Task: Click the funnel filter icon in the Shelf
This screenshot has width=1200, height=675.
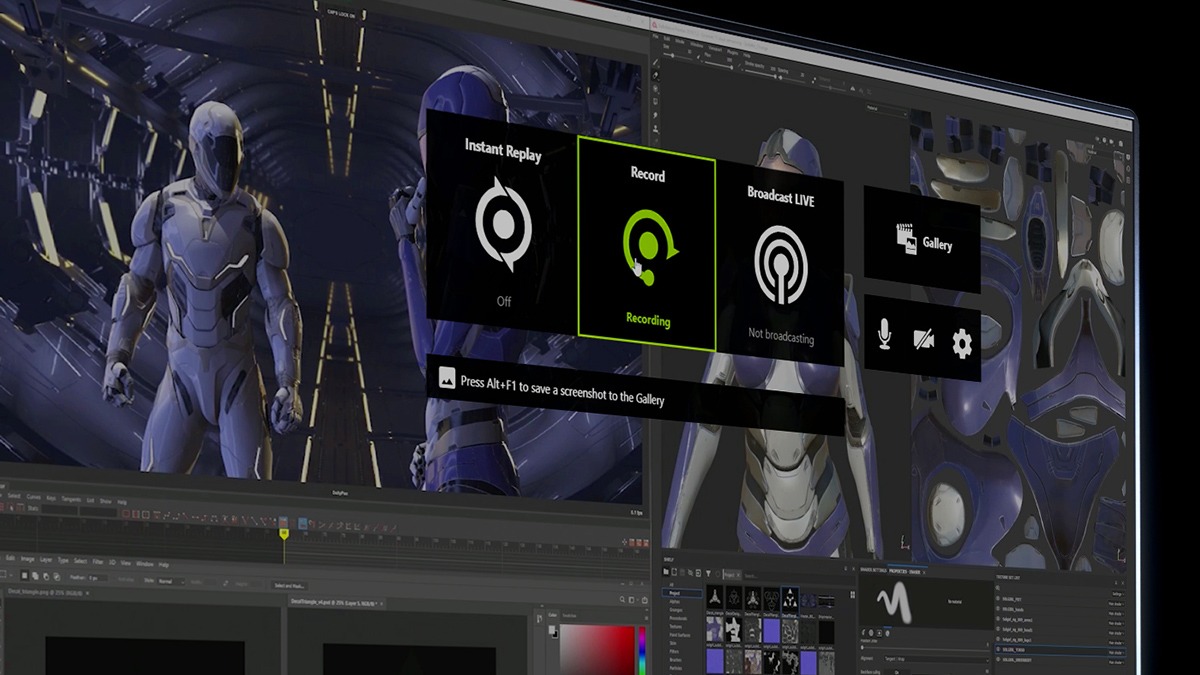Action: [x=708, y=574]
